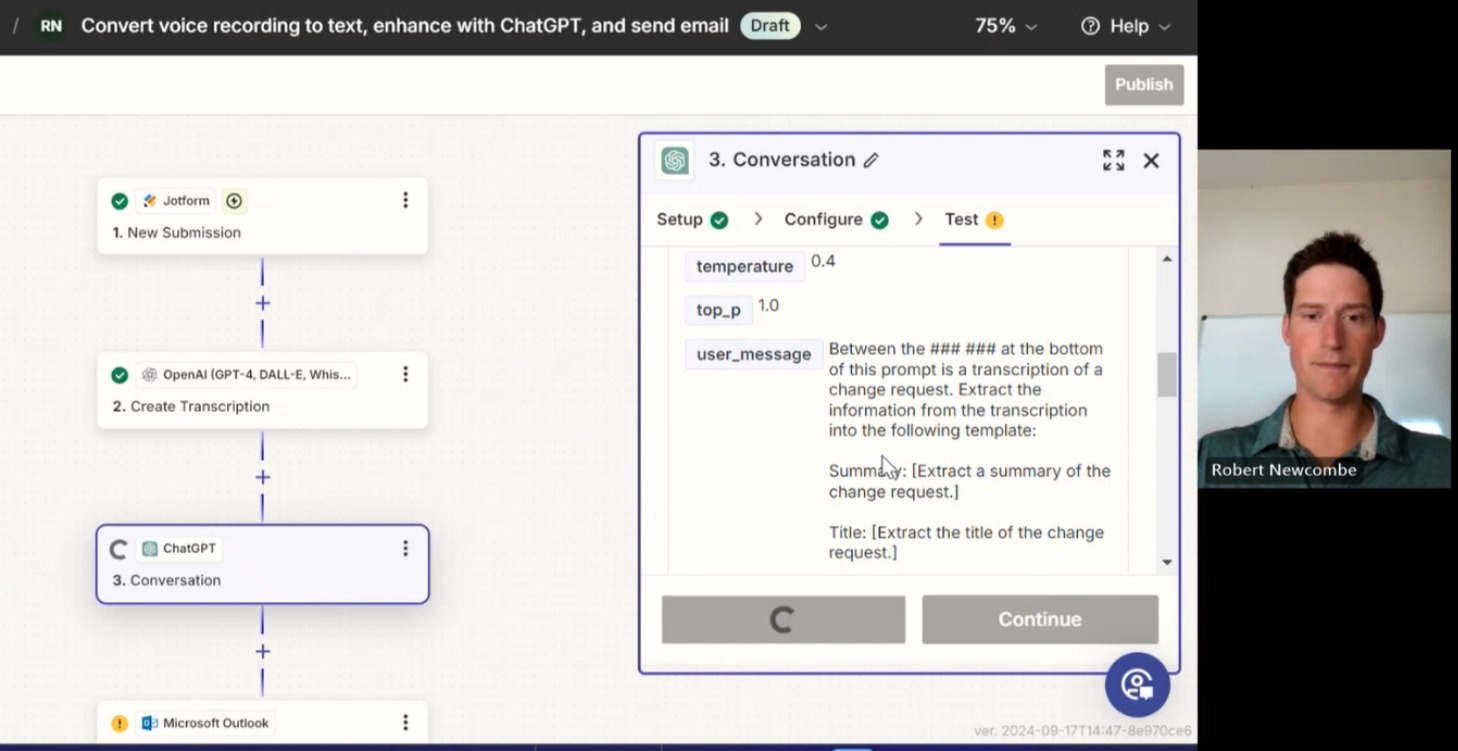
Task: Click the ChatGPT app icon on step 3
Action: tap(150, 549)
